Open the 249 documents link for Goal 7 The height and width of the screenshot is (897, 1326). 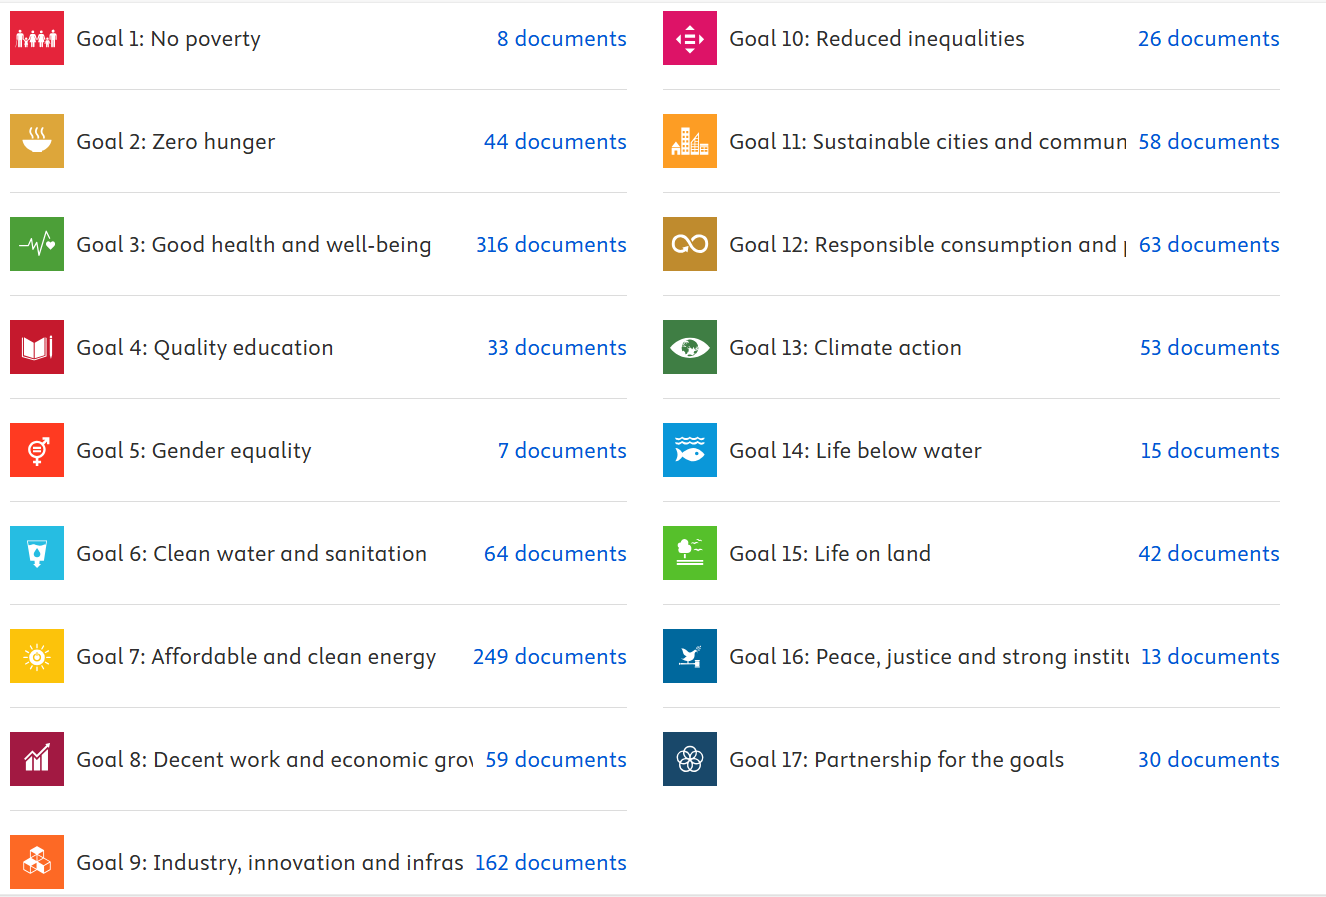(x=550, y=657)
